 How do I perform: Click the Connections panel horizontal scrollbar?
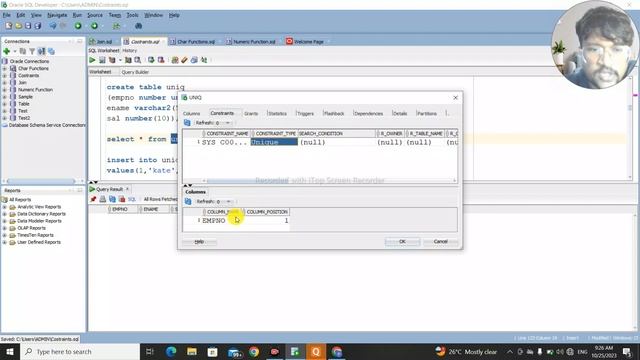point(42,181)
